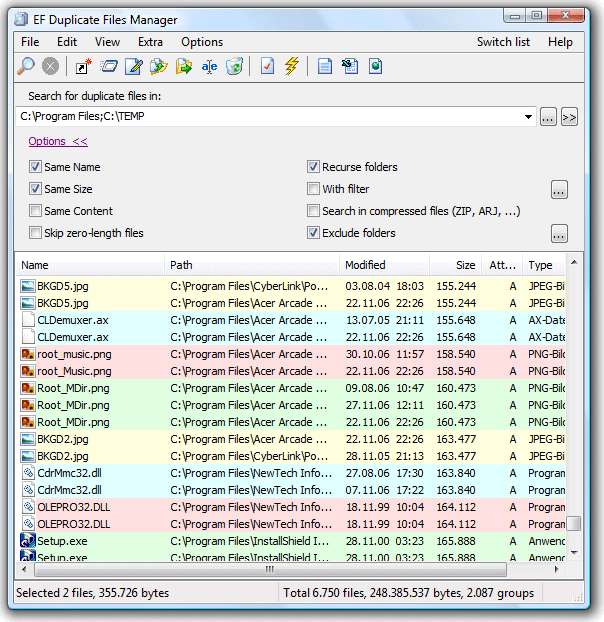Click the recycle bin delete icon
This screenshot has height=622, width=604.
(x=234, y=66)
